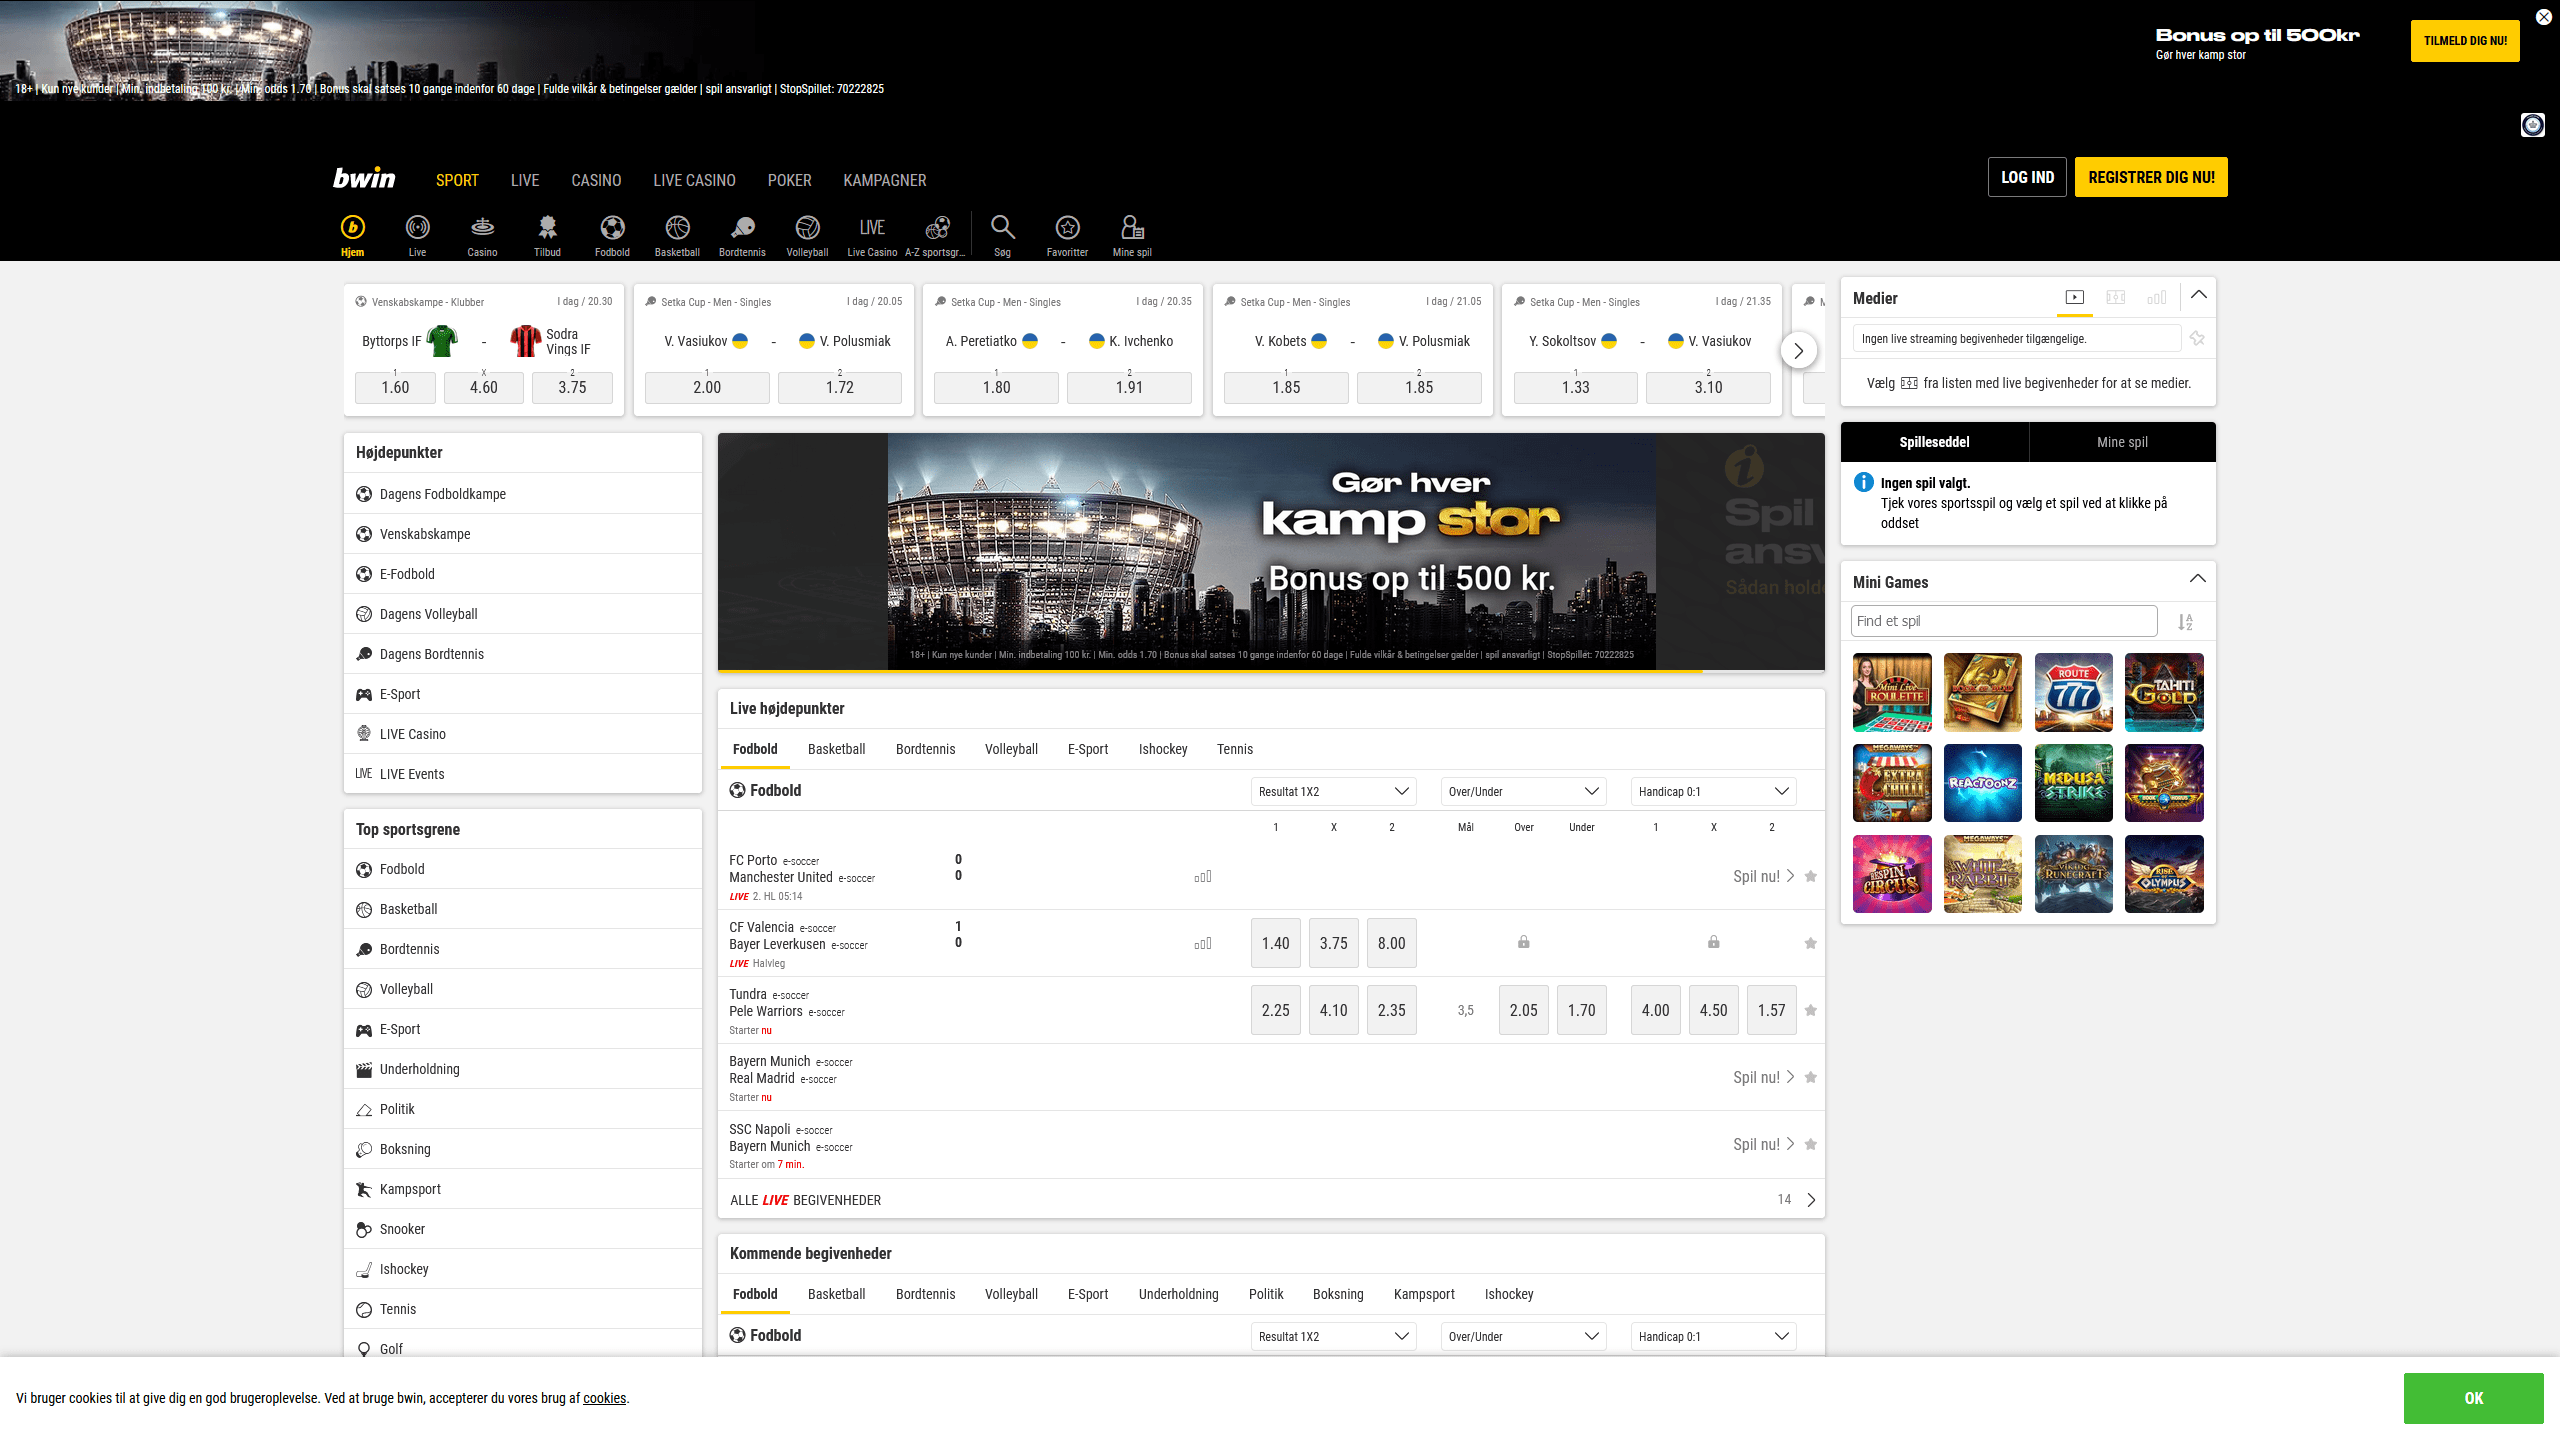The width and height of the screenshot is (2560, 1440).
Task: Click the sort A-Z icon in Mini Games
Action: pos(2186,622)
